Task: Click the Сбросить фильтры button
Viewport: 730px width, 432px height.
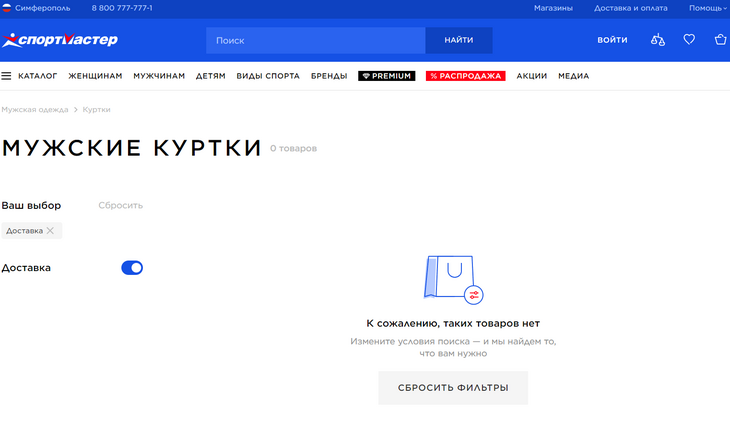Action: 452,388
